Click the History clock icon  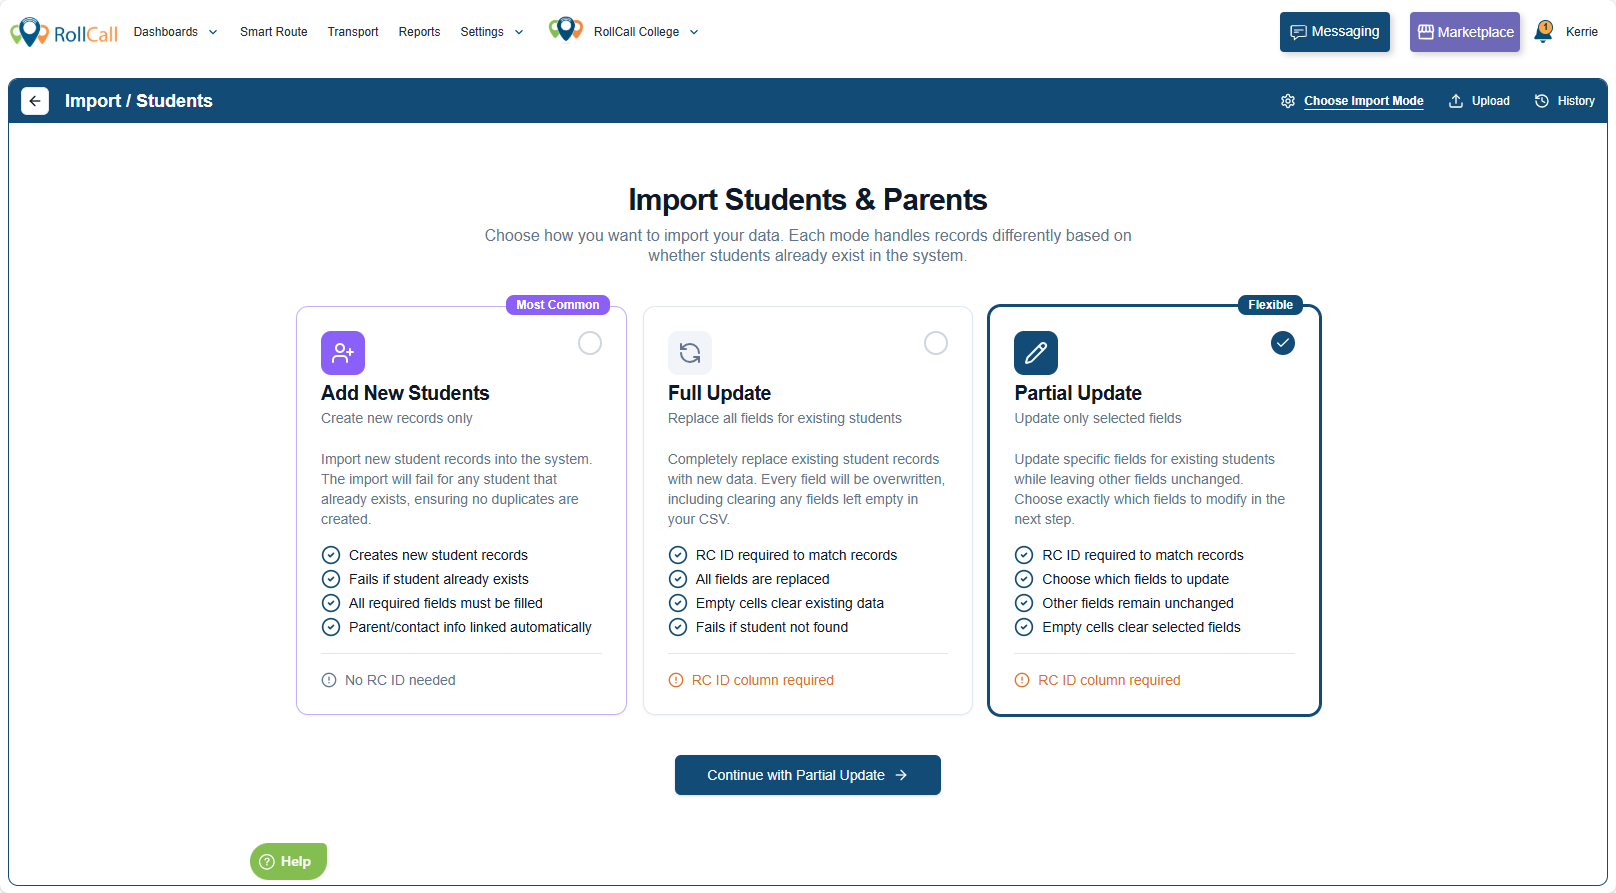pos(1542,101)
